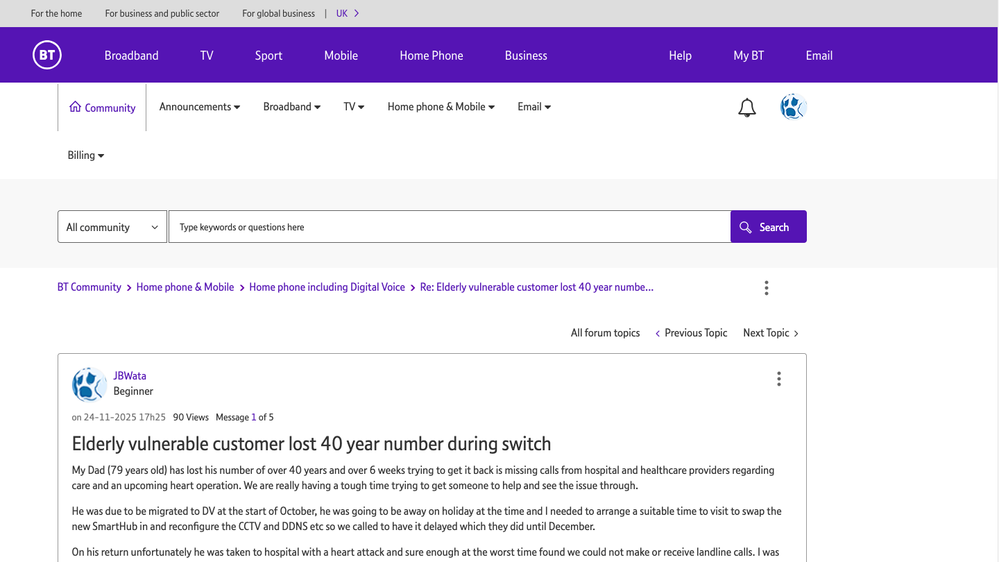Image resolution: width=999 pixels, height=562 pixels.
Task: Expand the Billing dropdown
Action: pos(85,155)
